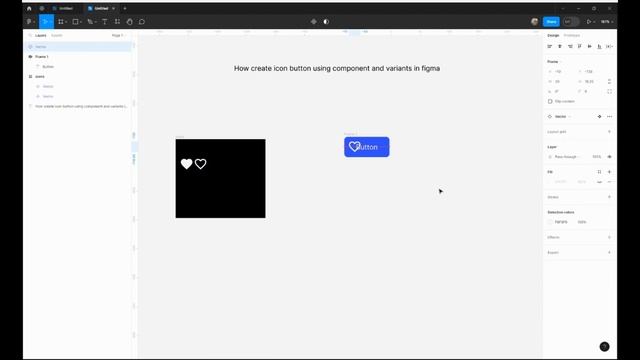Select the icons component set layer
Image resolution: width=640 pixels, height=360 pixels.
pyautogui.click(x=40, y=77)
